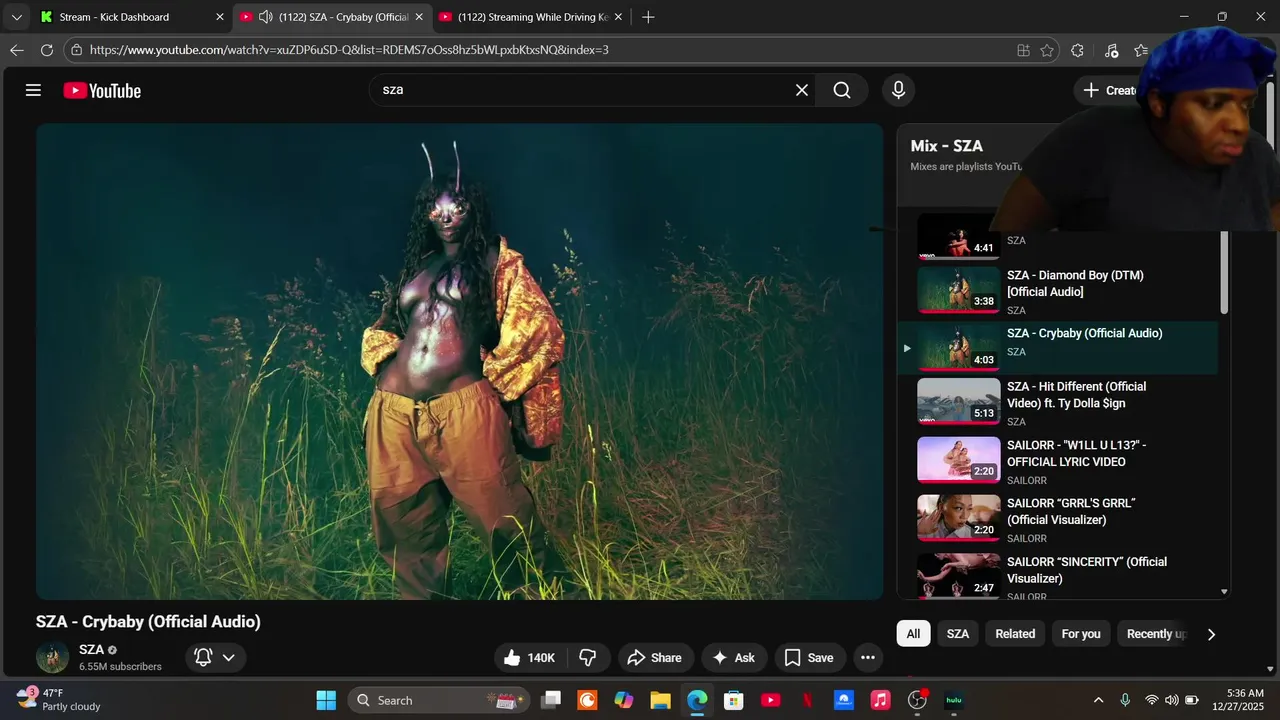Viewport: 1280px width, 720px height.
Task: Click the taskbar Search box
Action: (x=438, y=700)
